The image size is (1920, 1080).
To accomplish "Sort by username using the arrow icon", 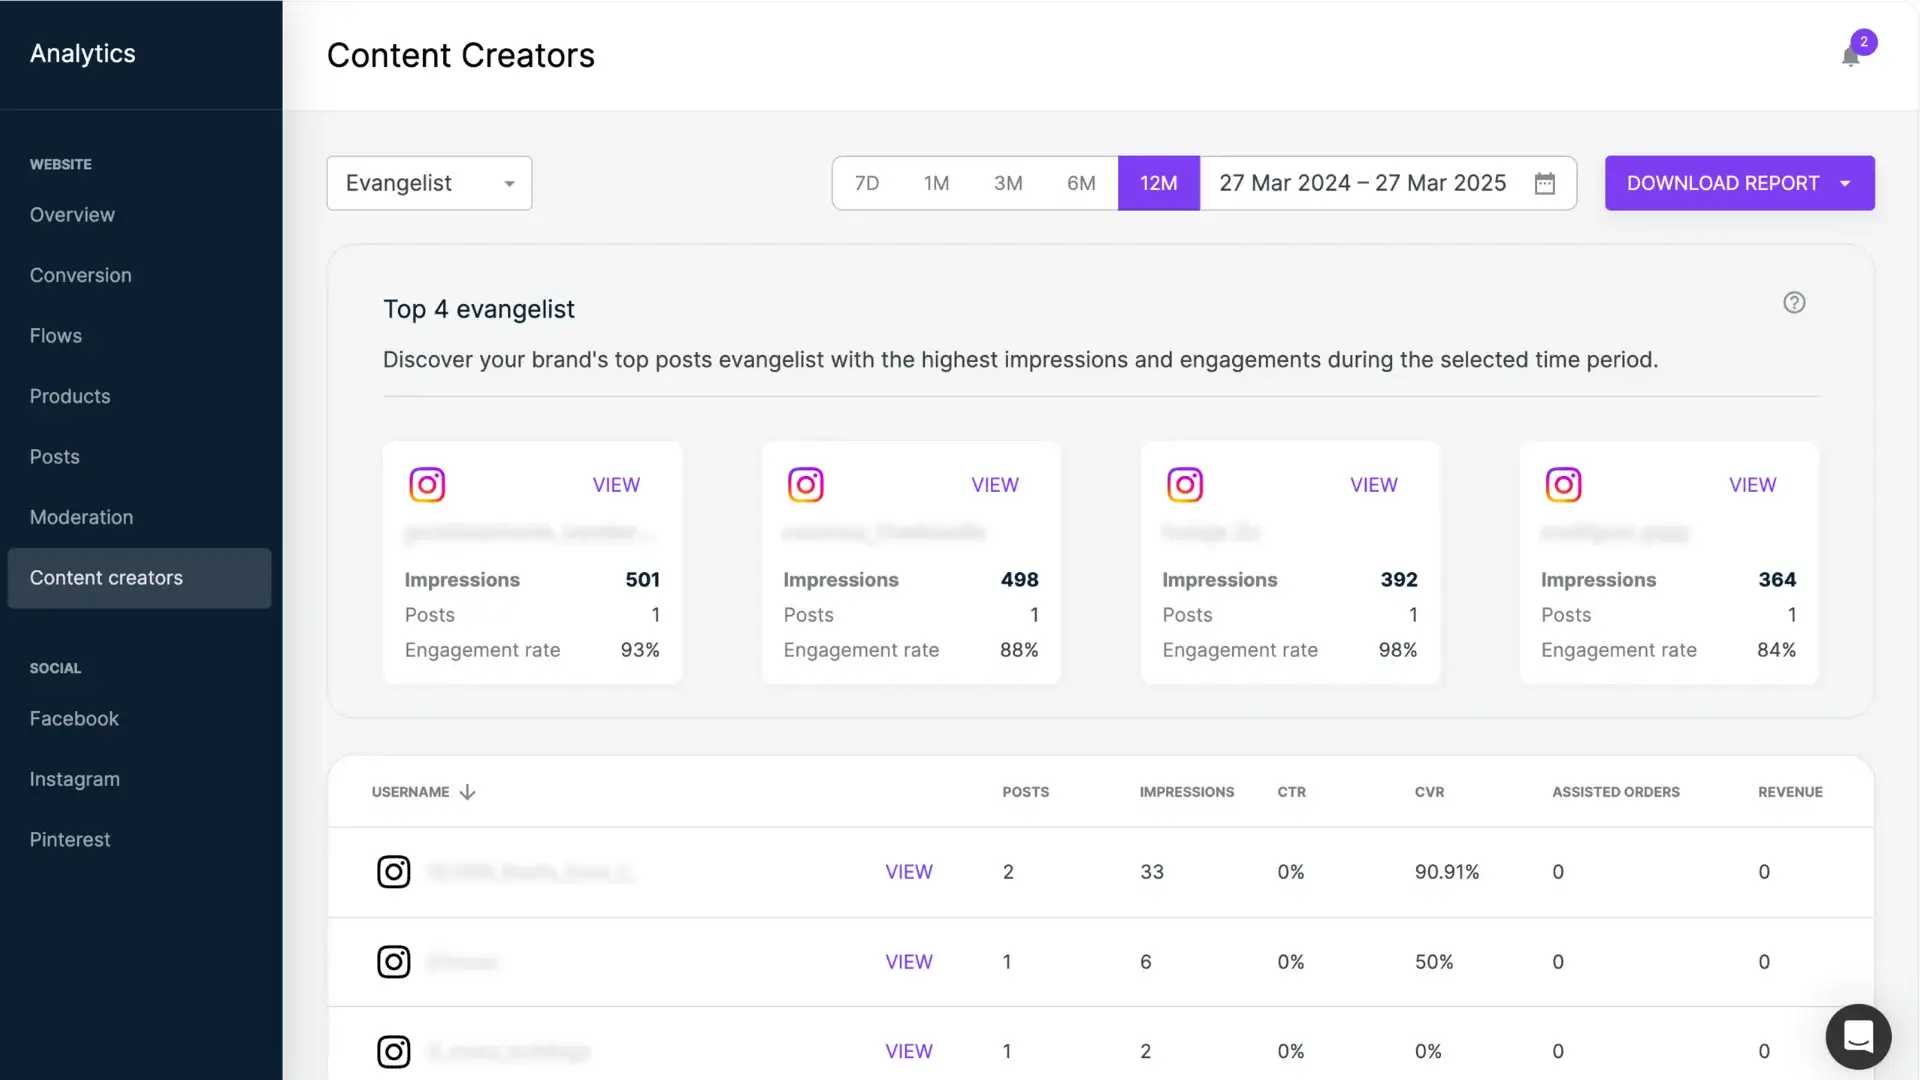I will [x=467, y=792].
